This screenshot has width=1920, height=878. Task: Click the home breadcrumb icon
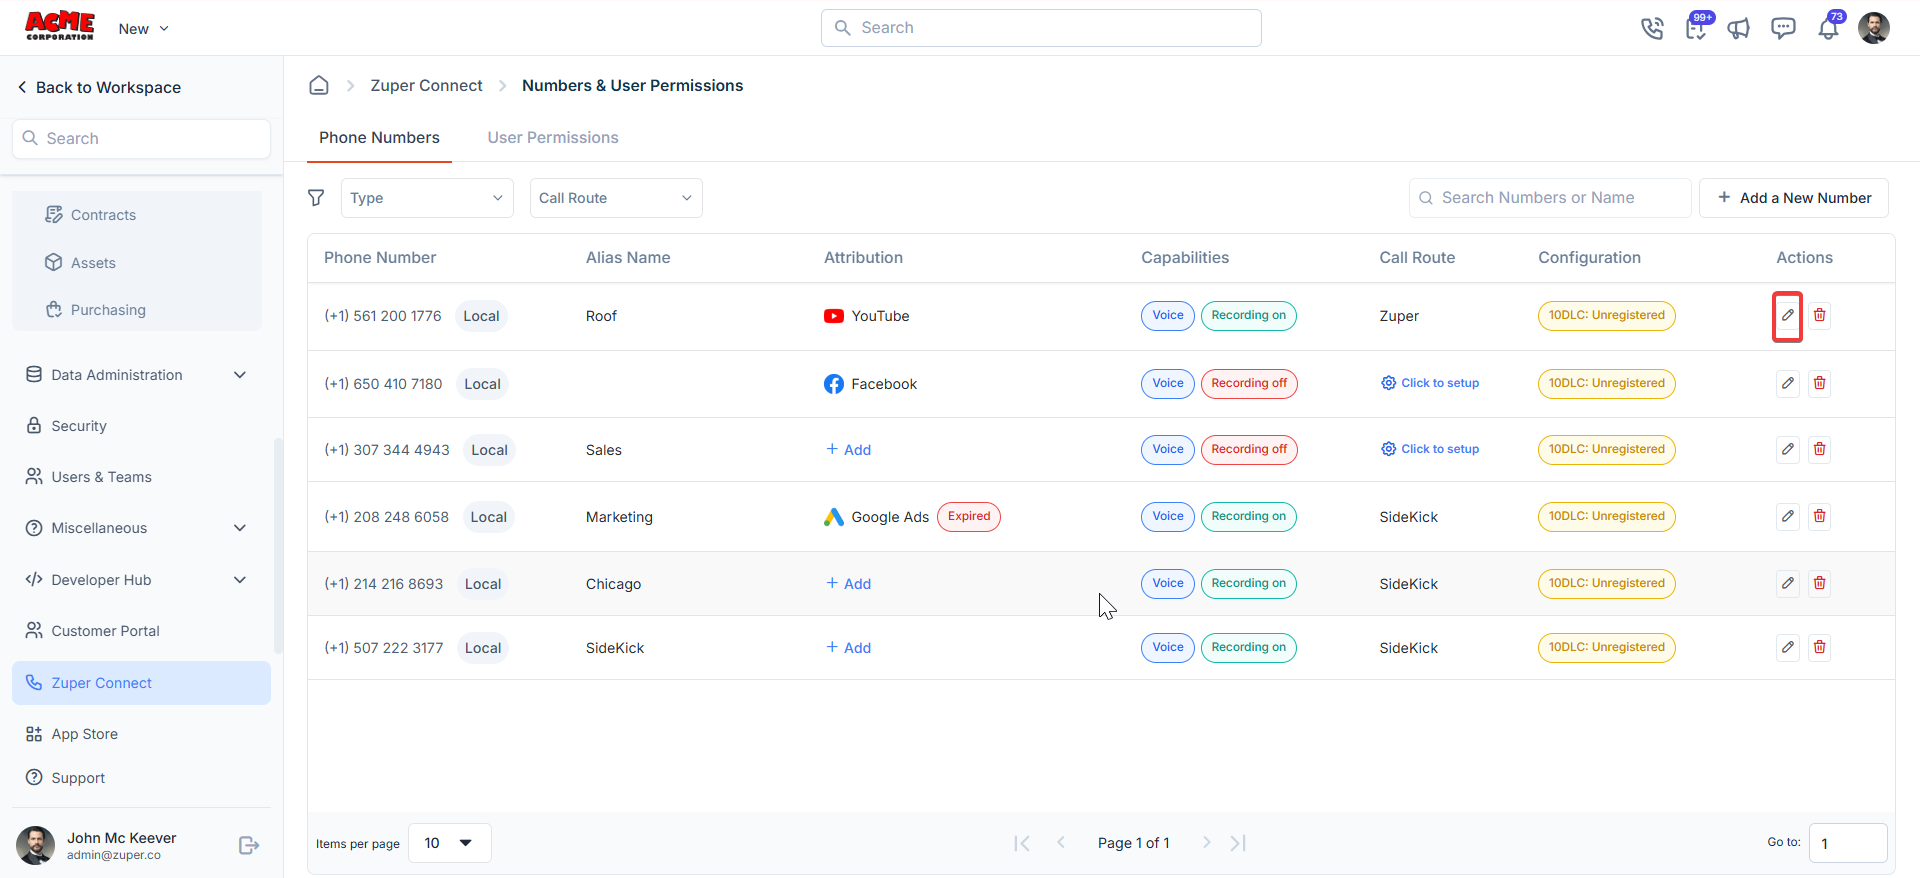[319, 86]
